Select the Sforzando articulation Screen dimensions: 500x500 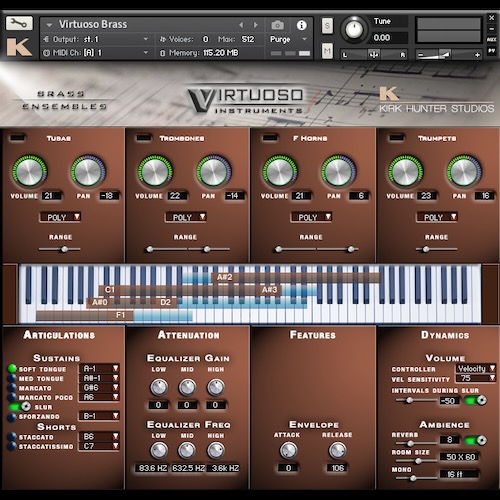pyautogui.click(x=12, y=417)
